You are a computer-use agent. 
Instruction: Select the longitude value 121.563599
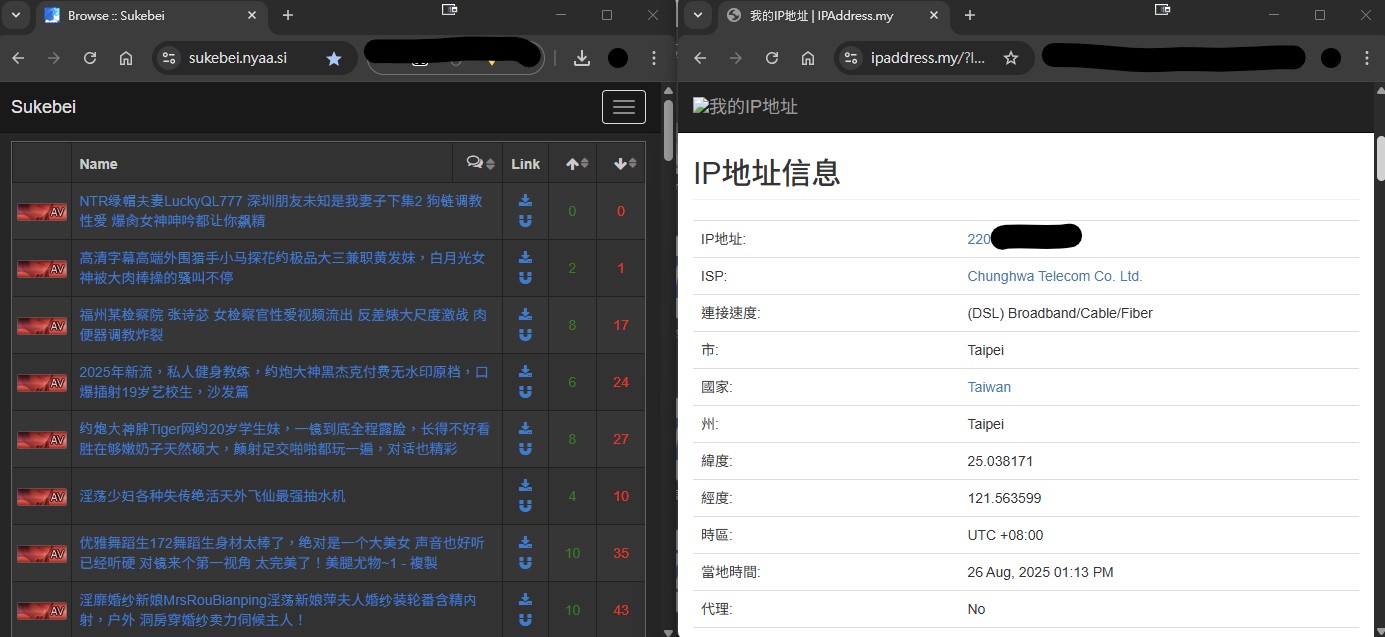(x=1004, y=498)
